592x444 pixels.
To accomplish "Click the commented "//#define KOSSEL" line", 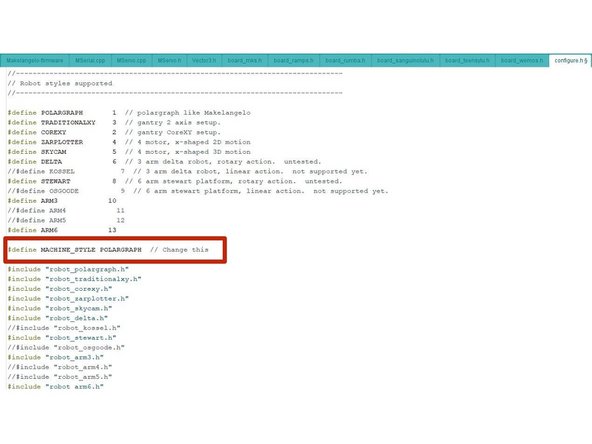I will 187,172.
